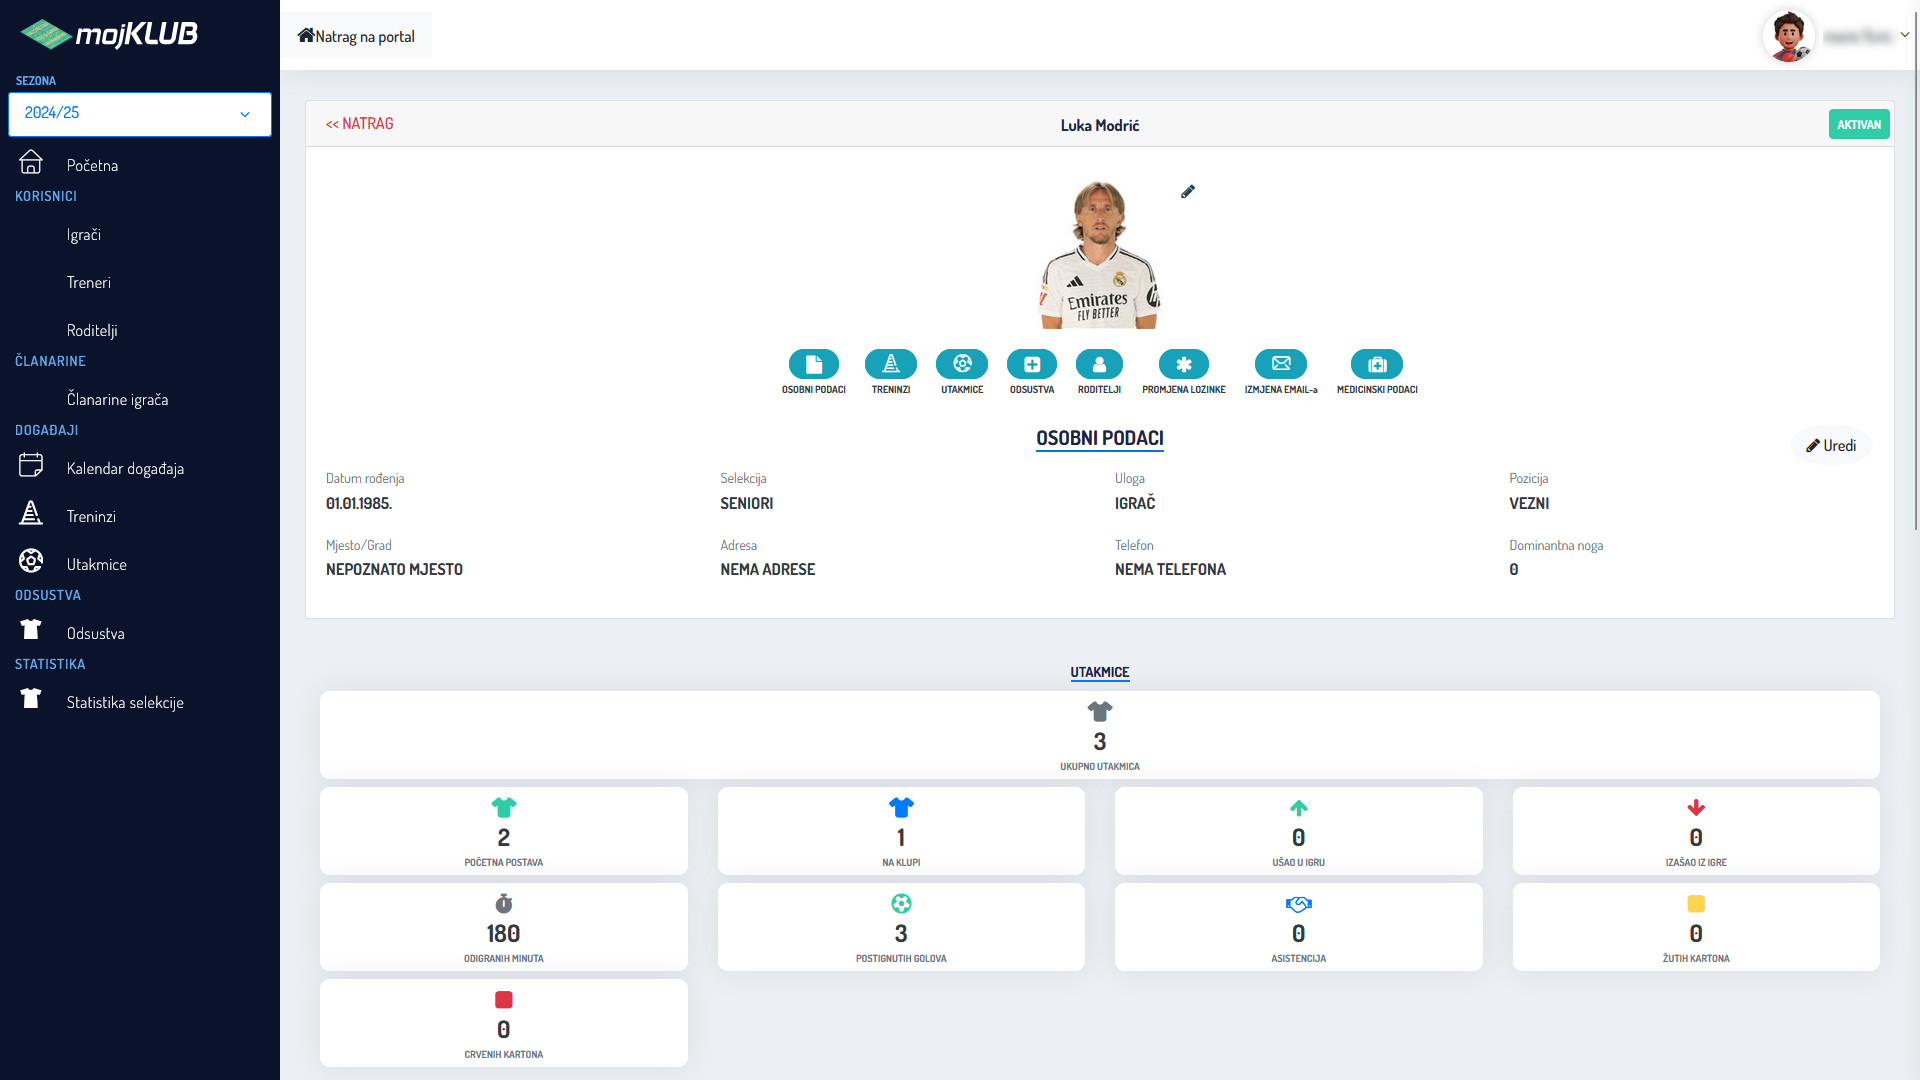Open the Utakmice ball icon under photo

click(x=962, y=364)
